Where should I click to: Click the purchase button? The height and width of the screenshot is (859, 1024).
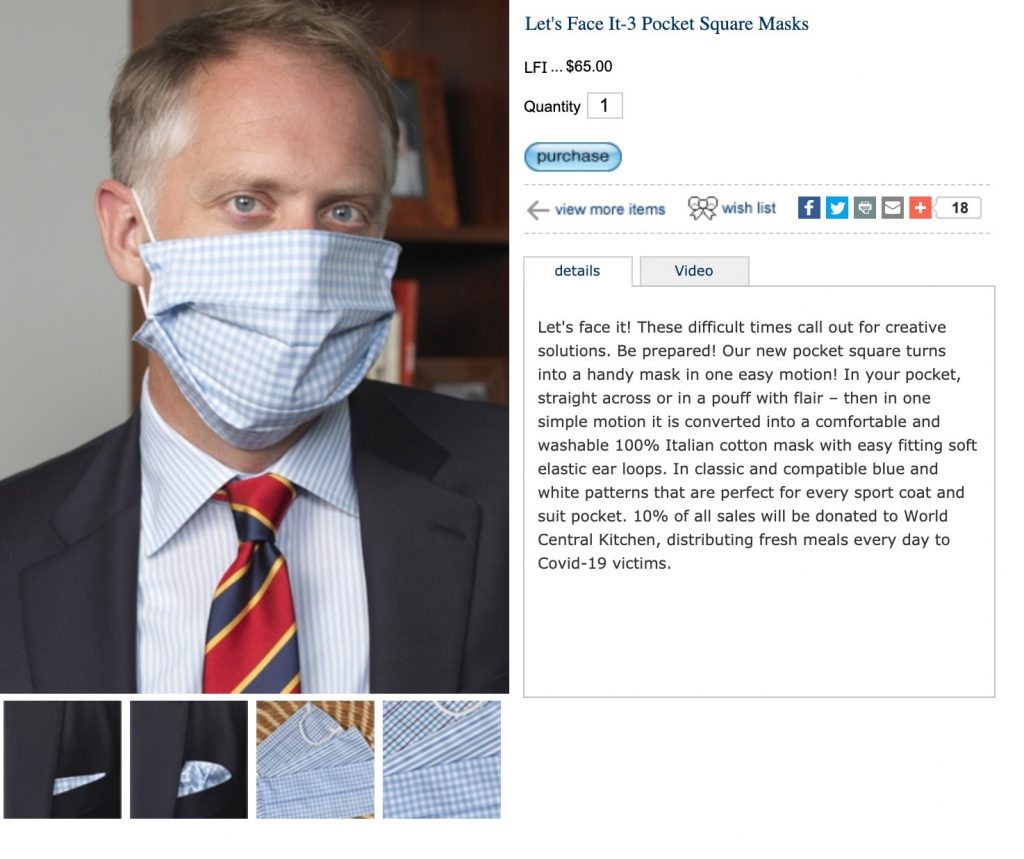(x=573, y=157)
